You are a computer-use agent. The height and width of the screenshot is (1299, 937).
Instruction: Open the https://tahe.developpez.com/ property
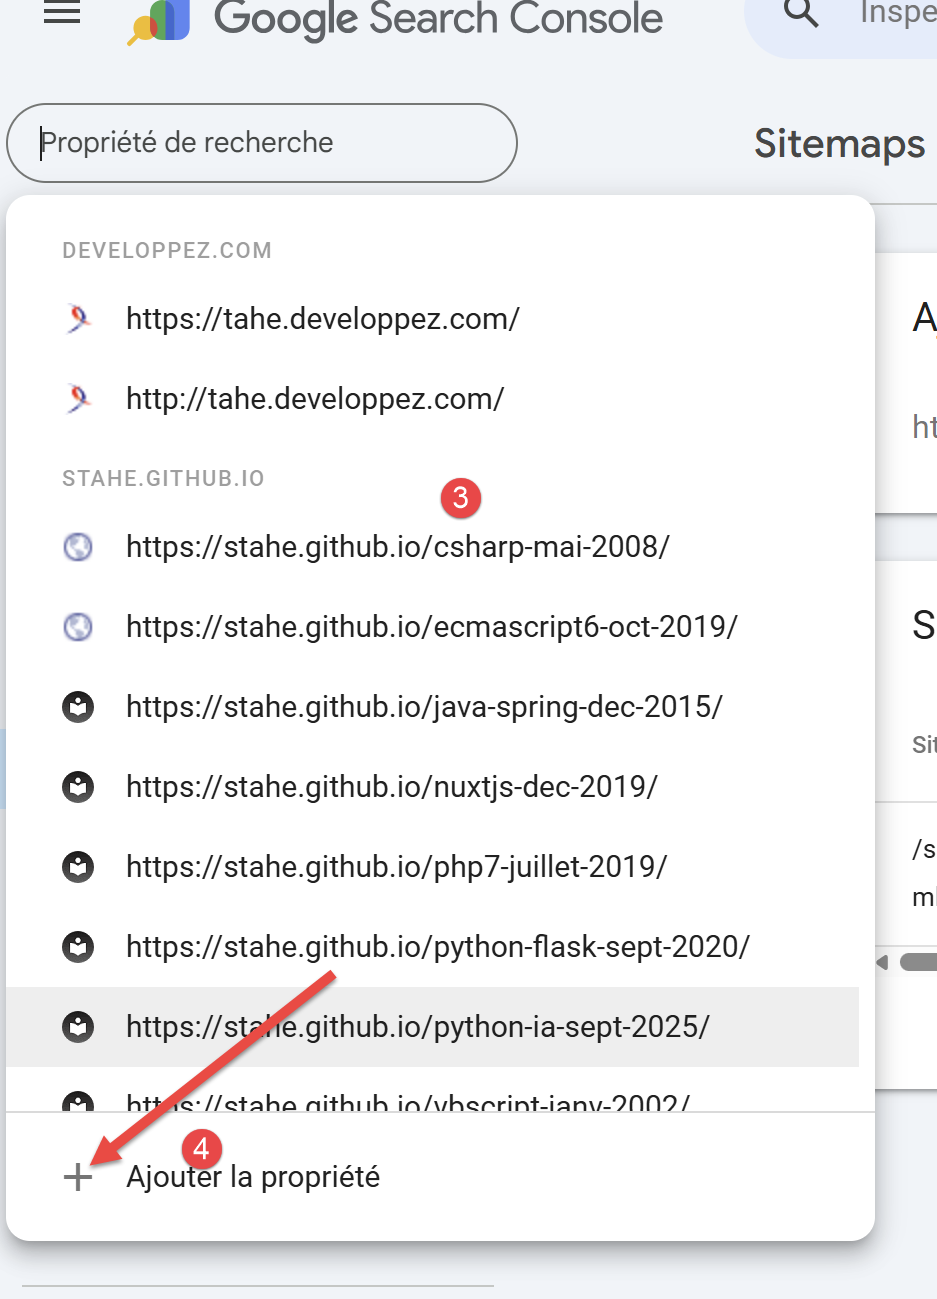(322, 319)
